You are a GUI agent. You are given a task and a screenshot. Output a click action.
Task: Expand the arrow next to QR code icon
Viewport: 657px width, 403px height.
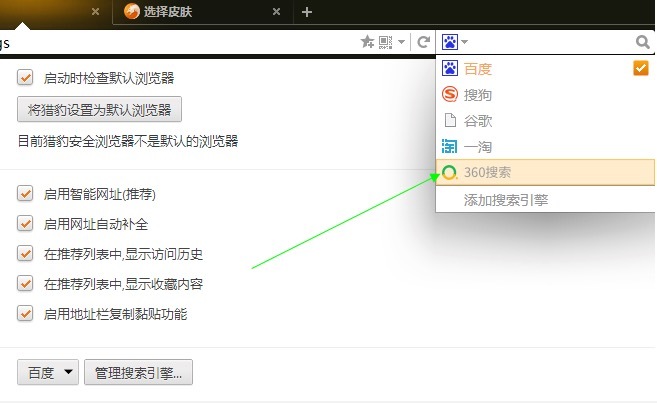tap(401, 42)
